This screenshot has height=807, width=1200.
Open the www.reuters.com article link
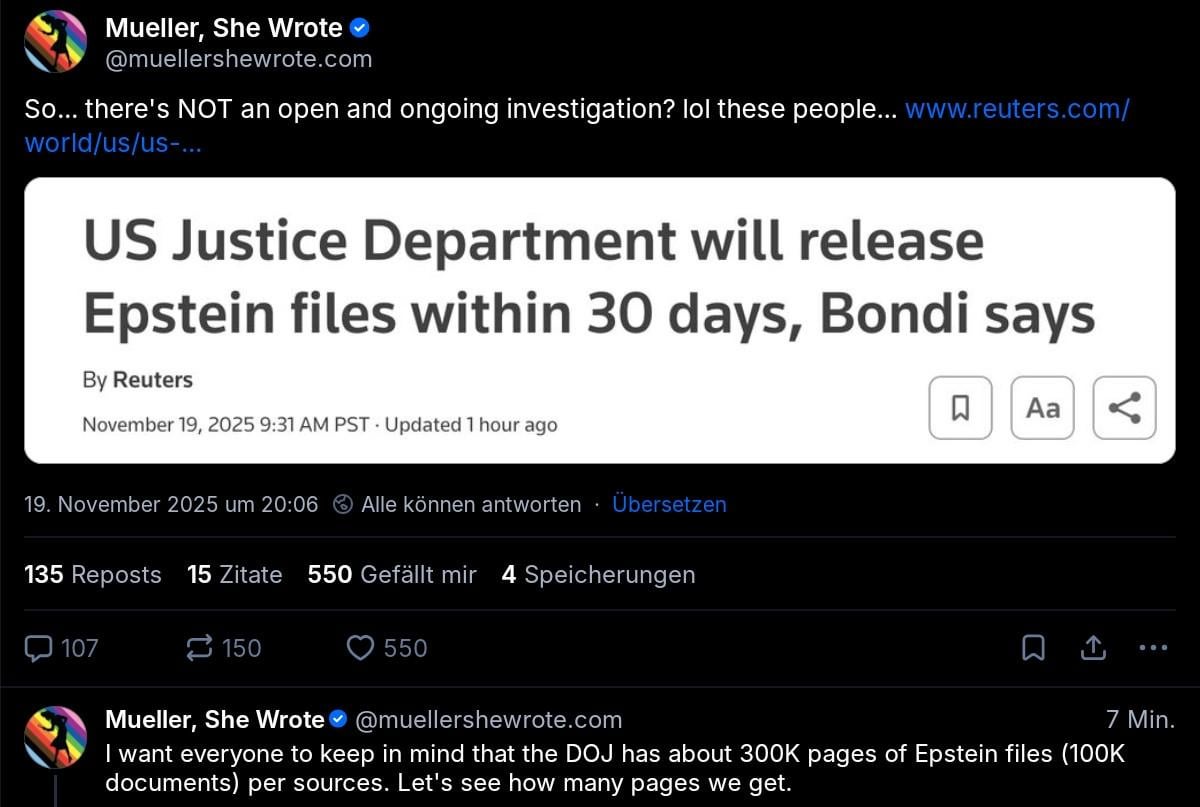pos(1016,110)
